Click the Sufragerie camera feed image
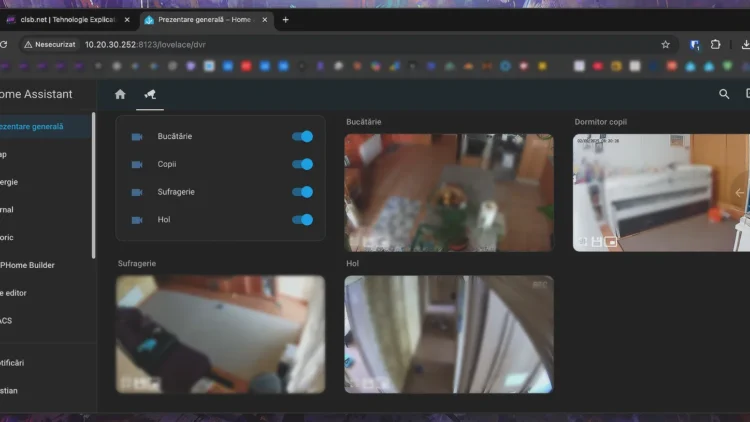750x422 pixels. pos(220,334)
